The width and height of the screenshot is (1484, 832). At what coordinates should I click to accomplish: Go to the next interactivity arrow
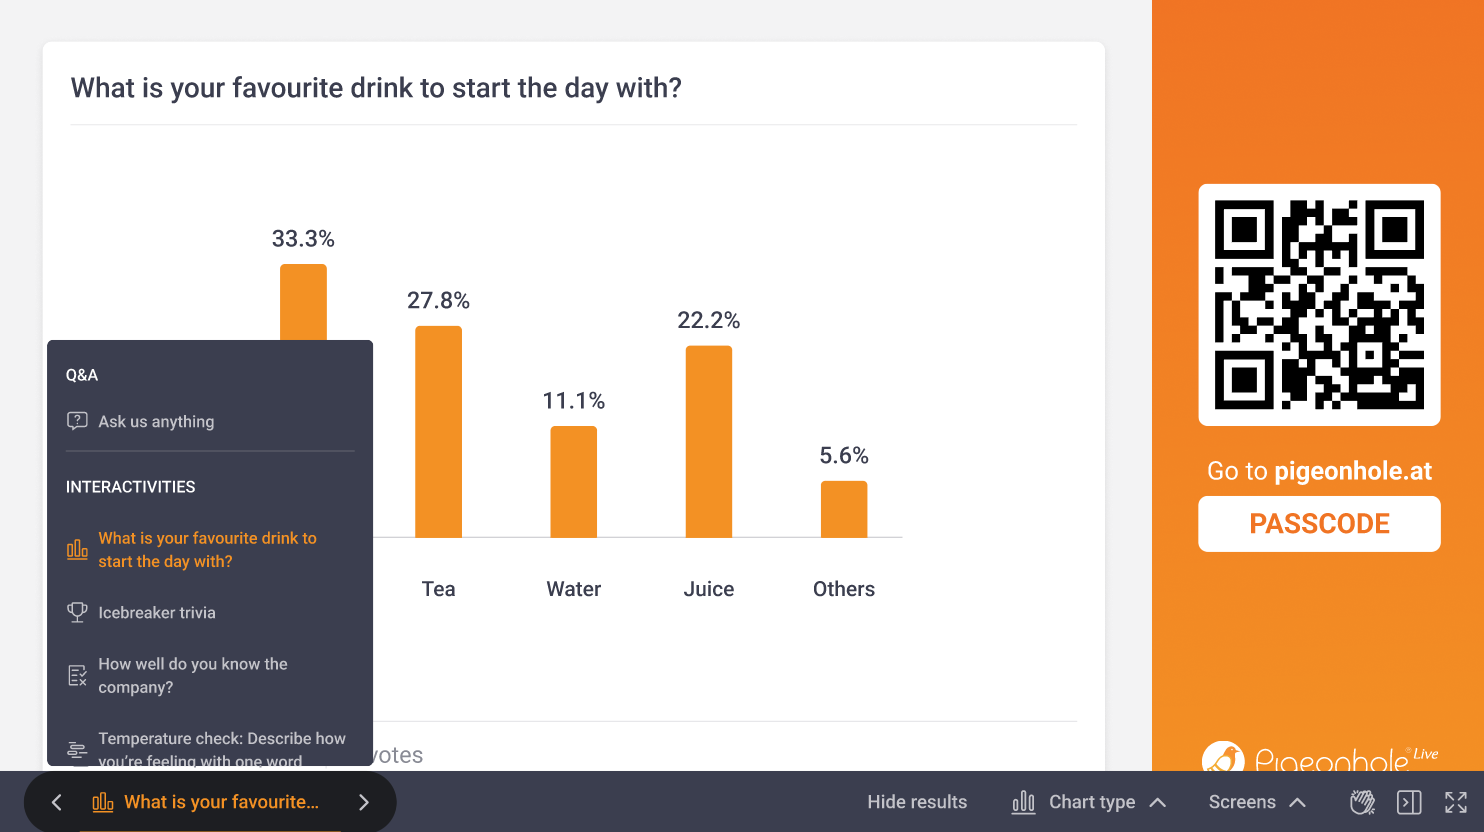point(364,802)
